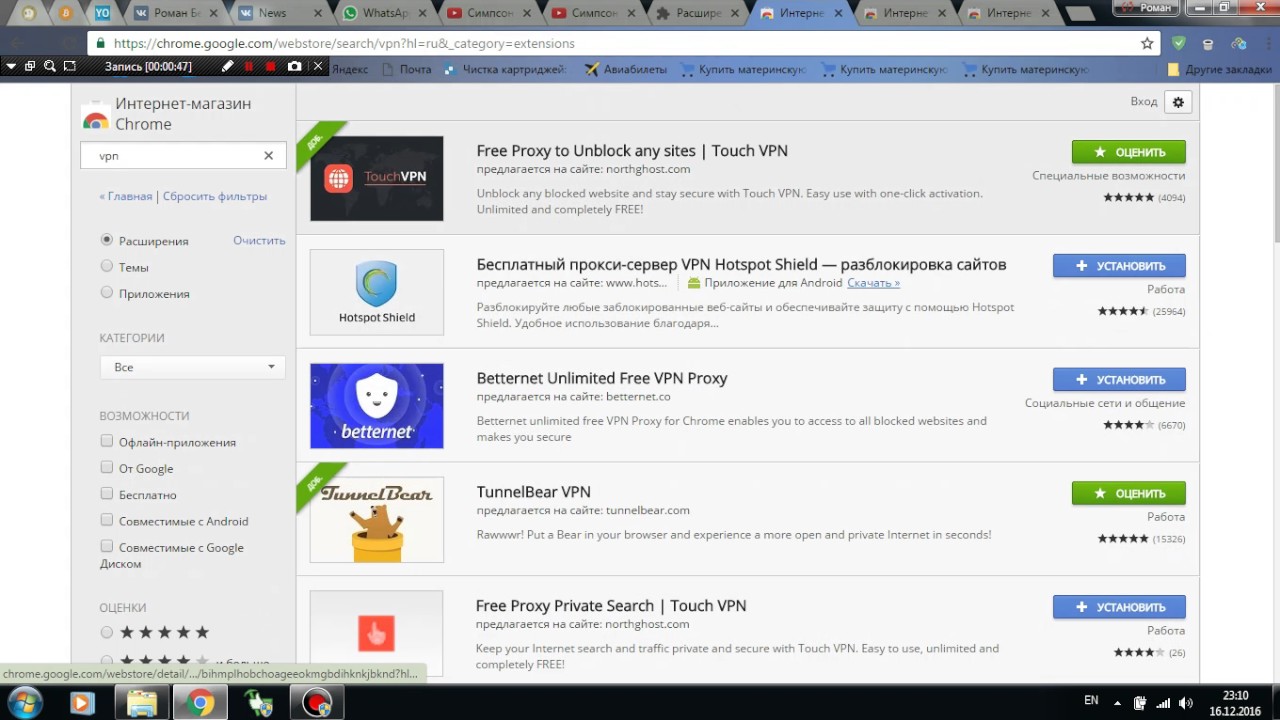Screen dimensions: 1280x720
Task: Click Сбросить фильтры link
Action: click(215, 196)
